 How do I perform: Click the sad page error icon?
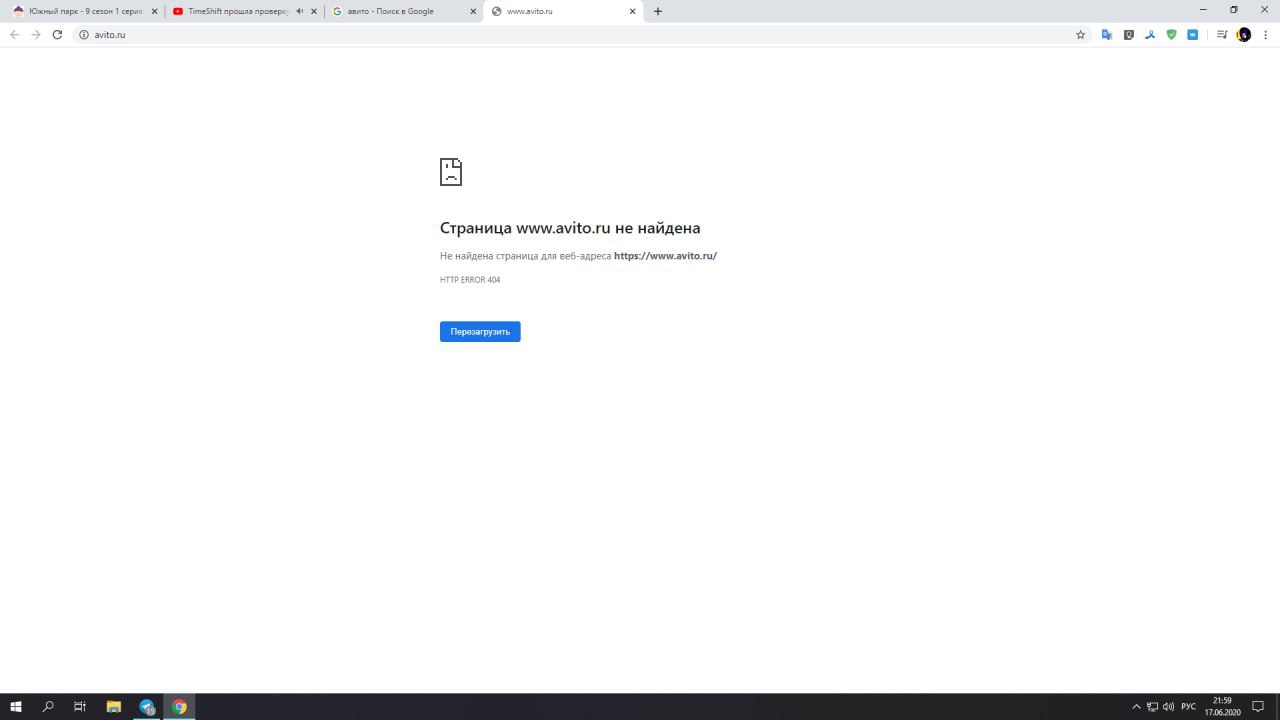click(x=451, y=172)
